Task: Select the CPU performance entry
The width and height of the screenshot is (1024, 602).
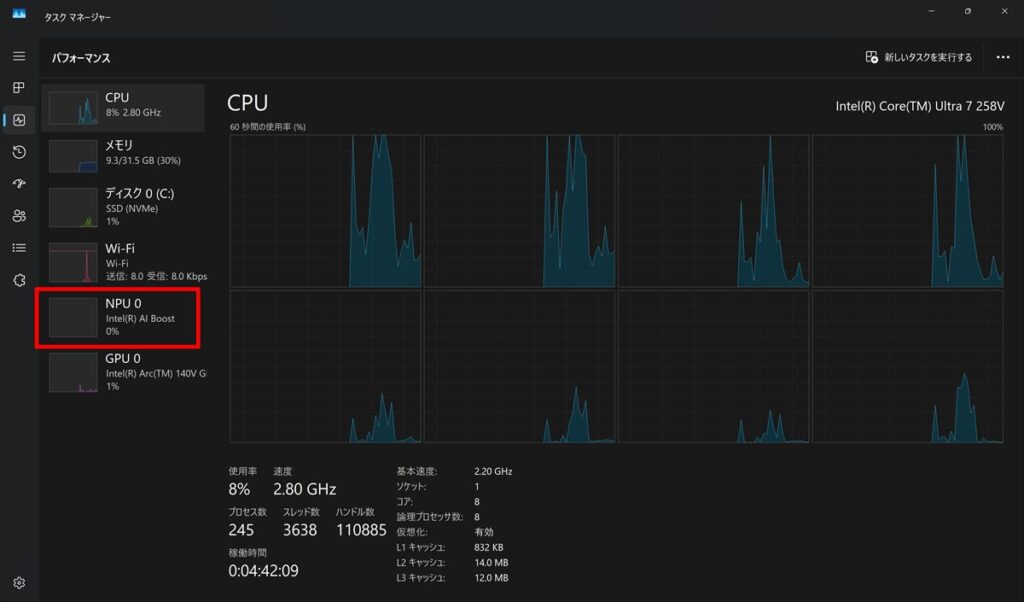Action: point(123,108)
